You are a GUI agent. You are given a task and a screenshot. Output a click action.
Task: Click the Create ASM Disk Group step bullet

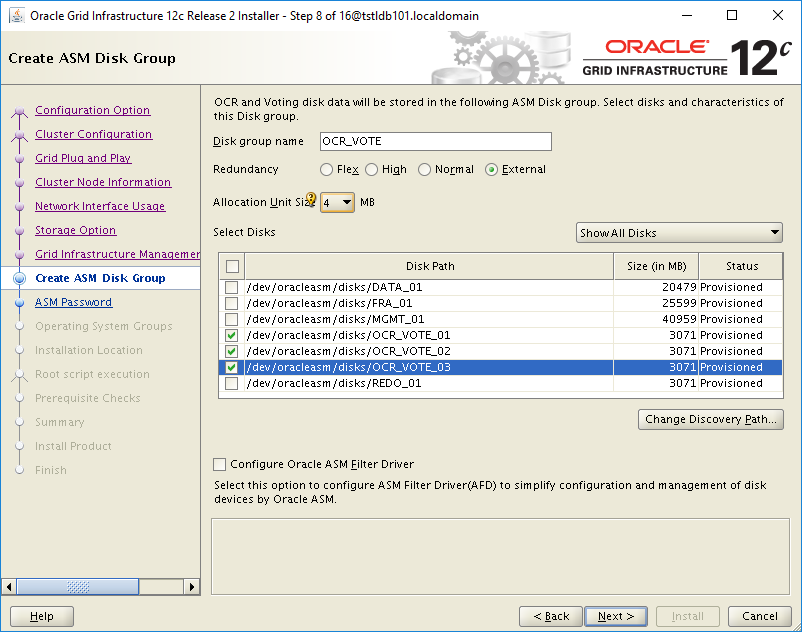click(x=19, y=278)
